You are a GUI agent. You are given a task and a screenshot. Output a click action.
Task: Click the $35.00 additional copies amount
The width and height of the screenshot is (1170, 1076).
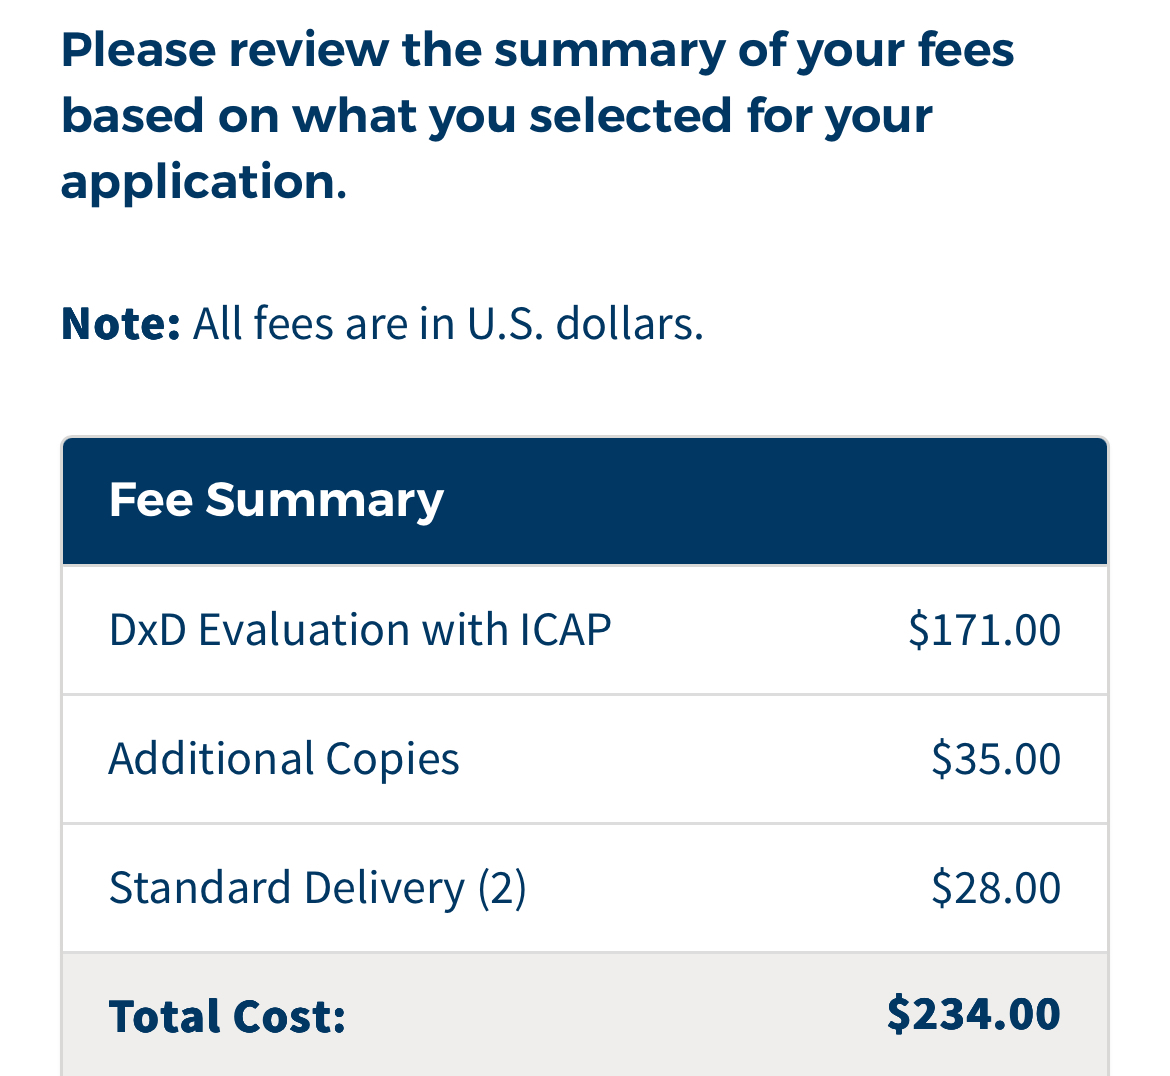(995, 760)
